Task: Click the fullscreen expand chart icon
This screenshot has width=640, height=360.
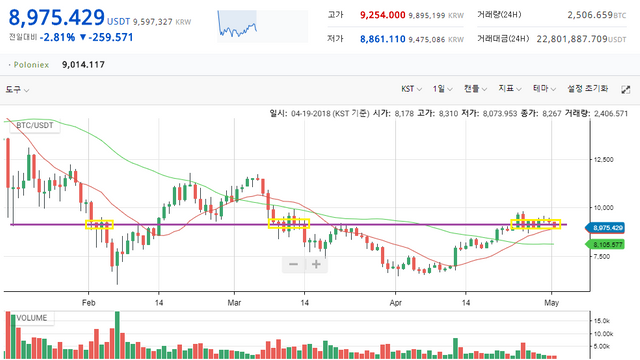Action: click(x=625, y=89)
